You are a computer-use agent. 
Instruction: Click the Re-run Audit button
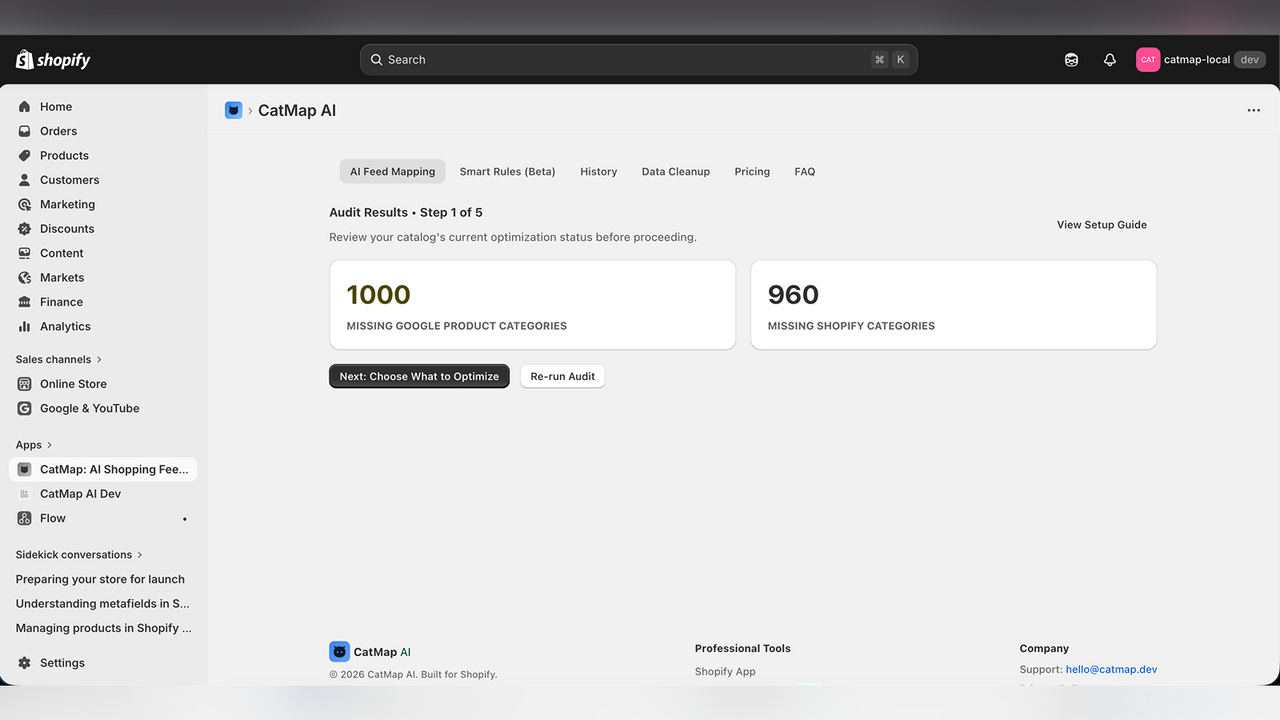562,376
